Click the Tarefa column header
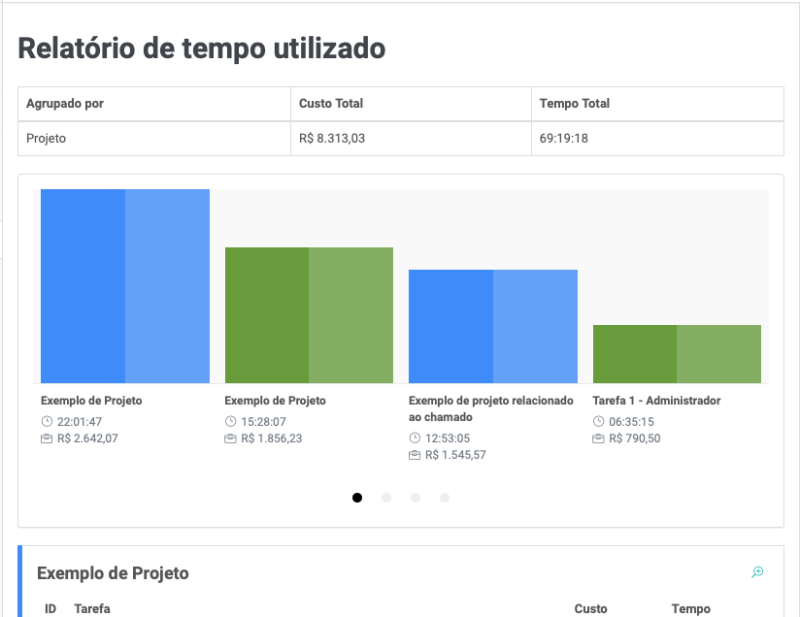This screenshot has width=800, height=617. (92, 609)
